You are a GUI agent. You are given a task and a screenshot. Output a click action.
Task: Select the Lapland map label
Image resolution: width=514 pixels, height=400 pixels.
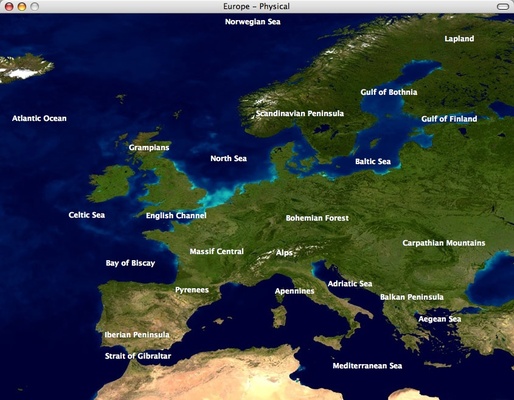[459, 39]
